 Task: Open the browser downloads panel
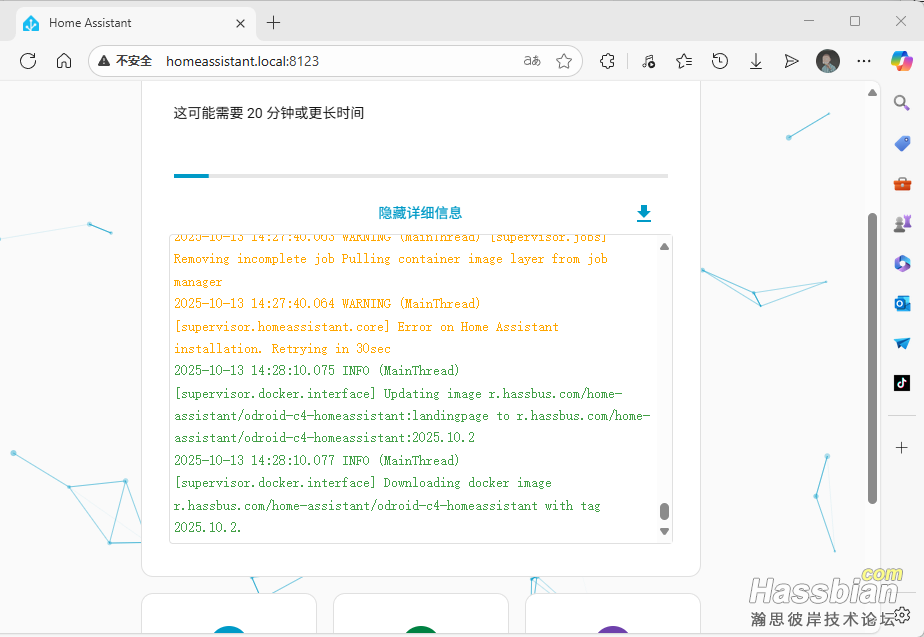[x=756, y=61]
